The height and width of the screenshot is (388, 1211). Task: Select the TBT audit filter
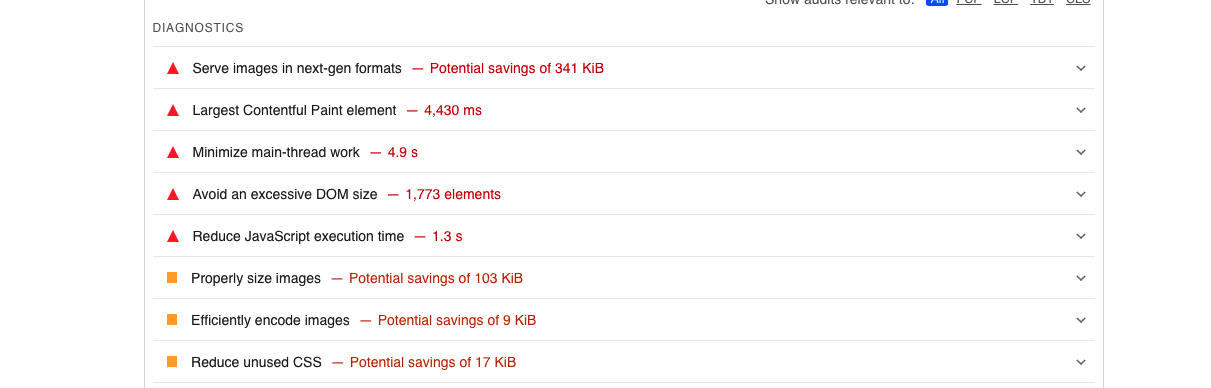[1041, 2]
